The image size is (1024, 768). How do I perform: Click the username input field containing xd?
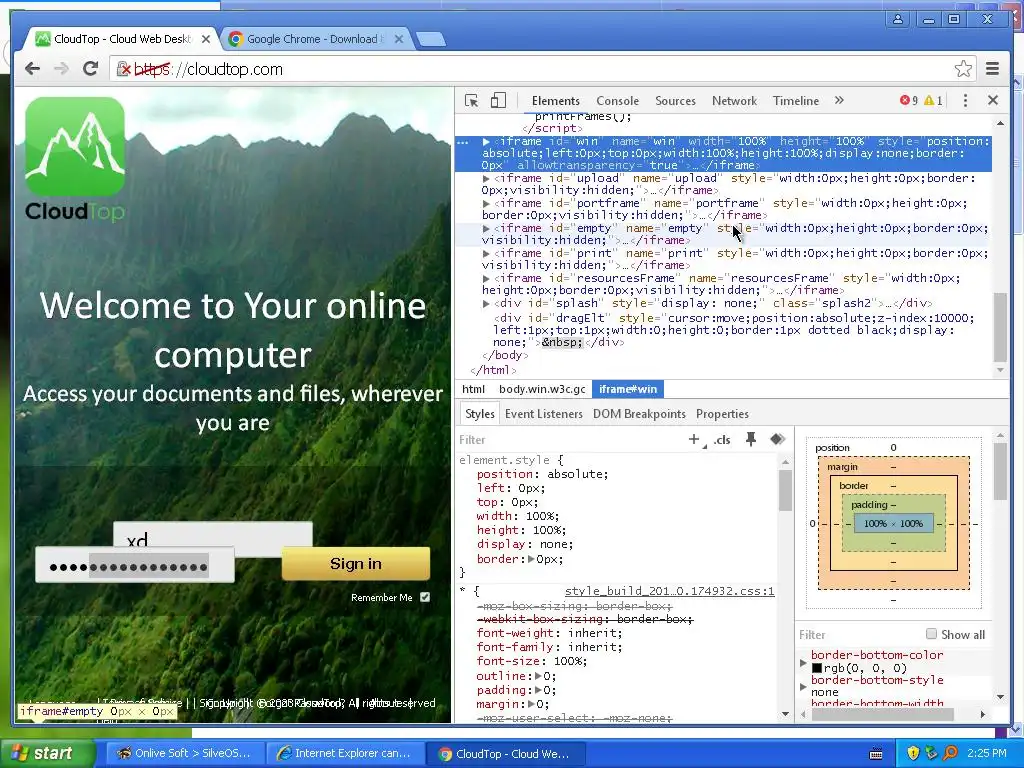[x=213, y=534]
